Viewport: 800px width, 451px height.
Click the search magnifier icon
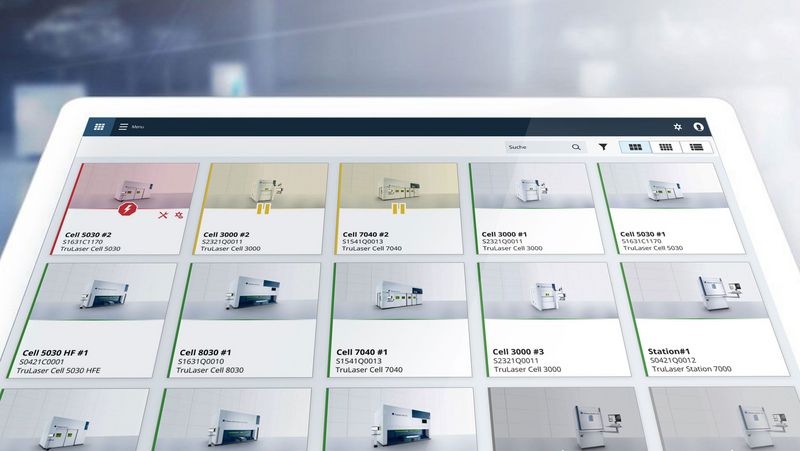tap(576, 147)
